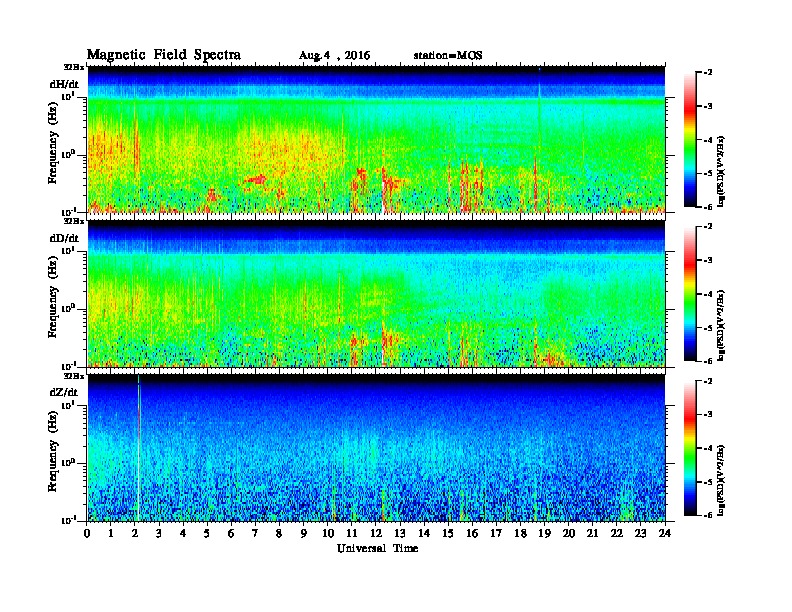Click the log PSD units label beside dH/dt colorbar
The image size is (792, 612).
pos(721,171)
